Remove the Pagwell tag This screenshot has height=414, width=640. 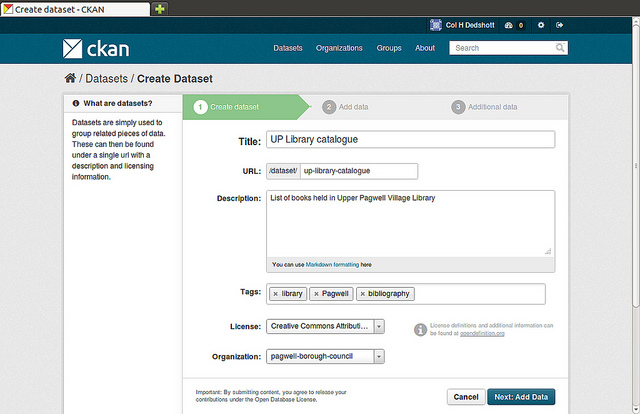click(316, 294)
